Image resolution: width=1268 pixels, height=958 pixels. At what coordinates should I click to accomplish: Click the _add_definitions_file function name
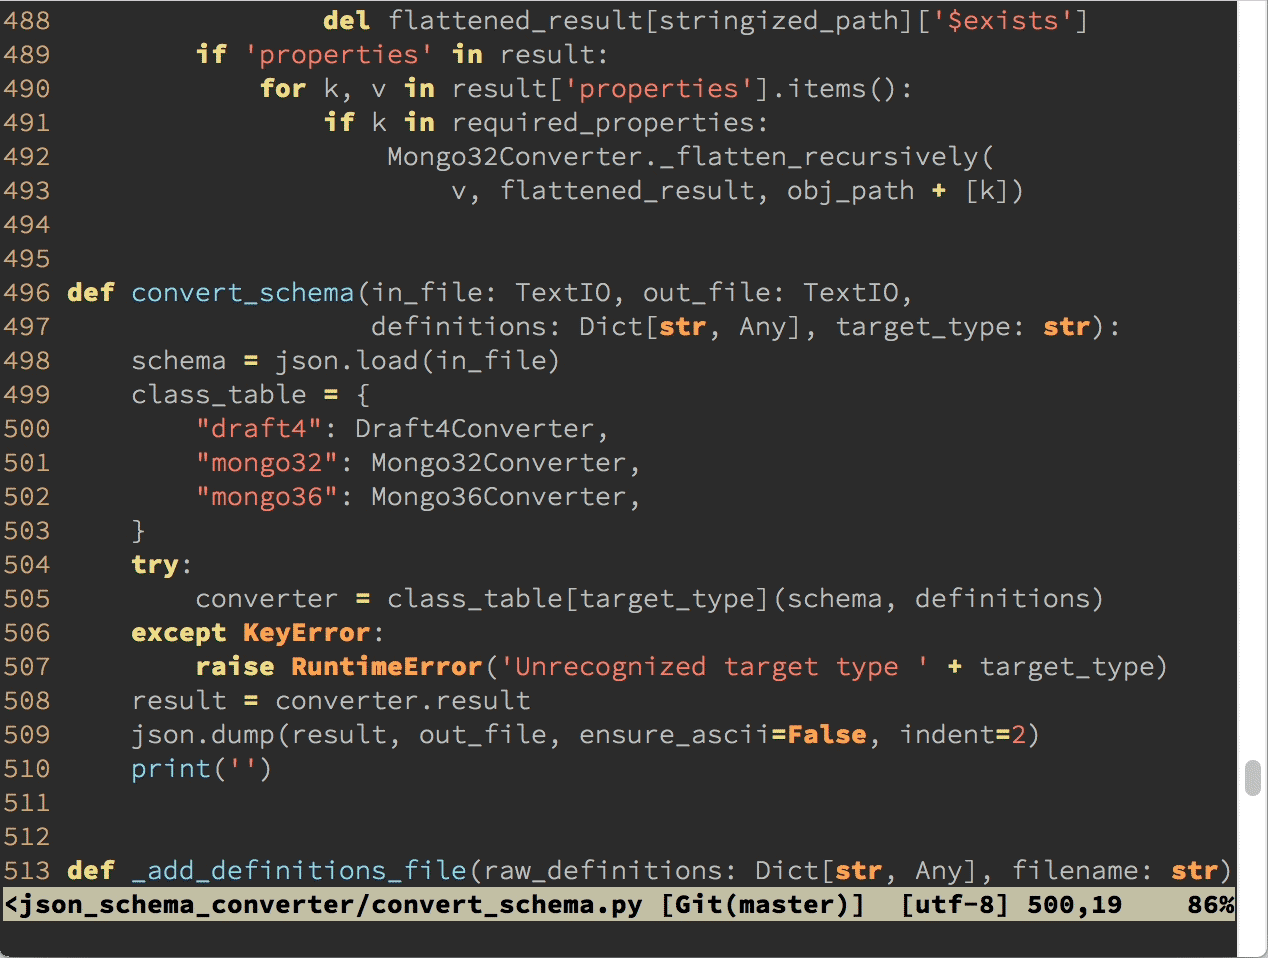(x=300, y=870)
